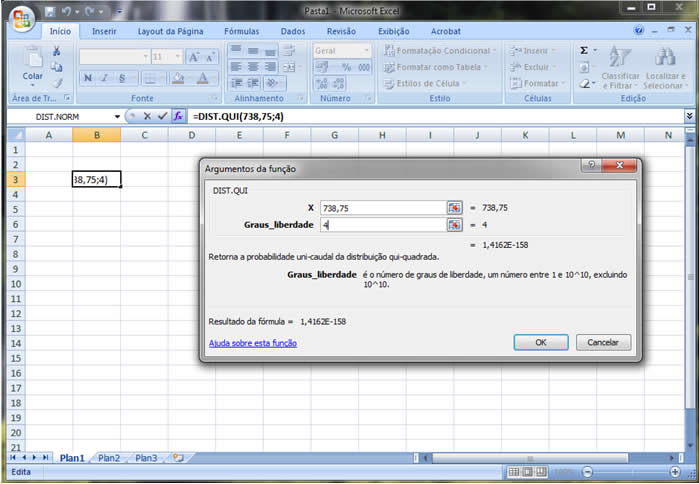Confirm formula with the checkmark icon

pyautogui.click(x=162, y=116)
